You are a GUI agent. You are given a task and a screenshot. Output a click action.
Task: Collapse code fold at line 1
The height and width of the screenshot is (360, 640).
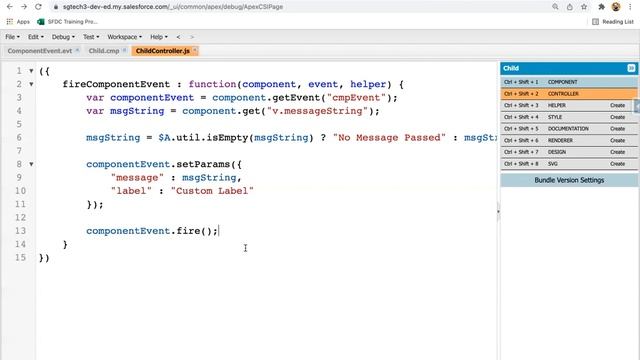pyautogui.click(x=31, y=71)
